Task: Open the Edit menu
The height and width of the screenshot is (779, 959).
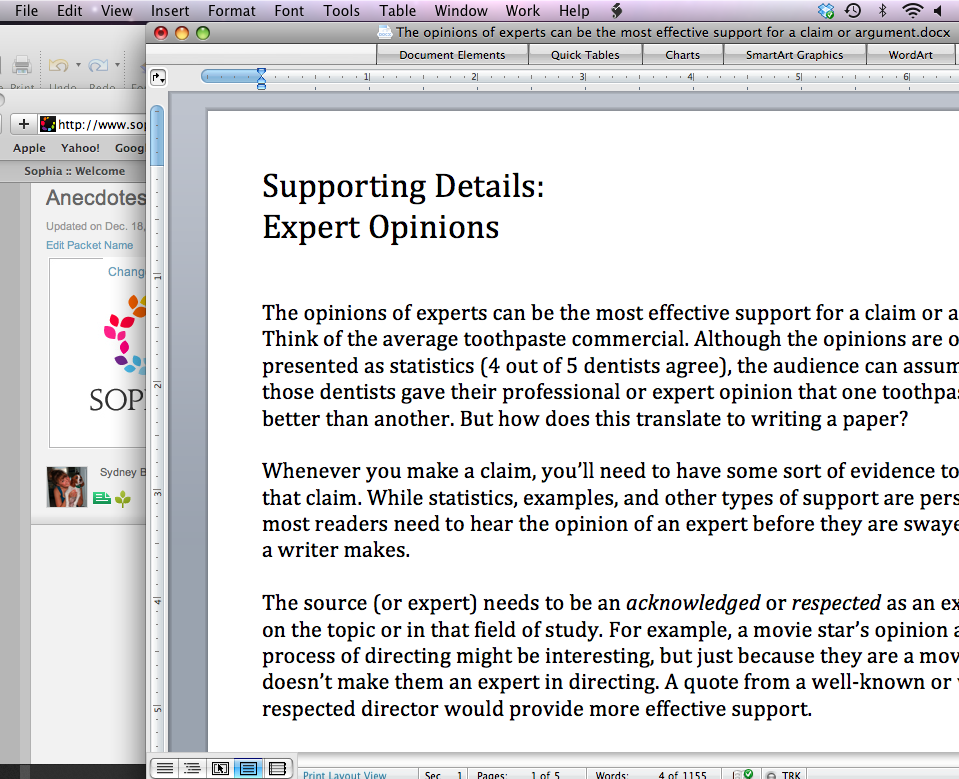Action: click(70, 11)
